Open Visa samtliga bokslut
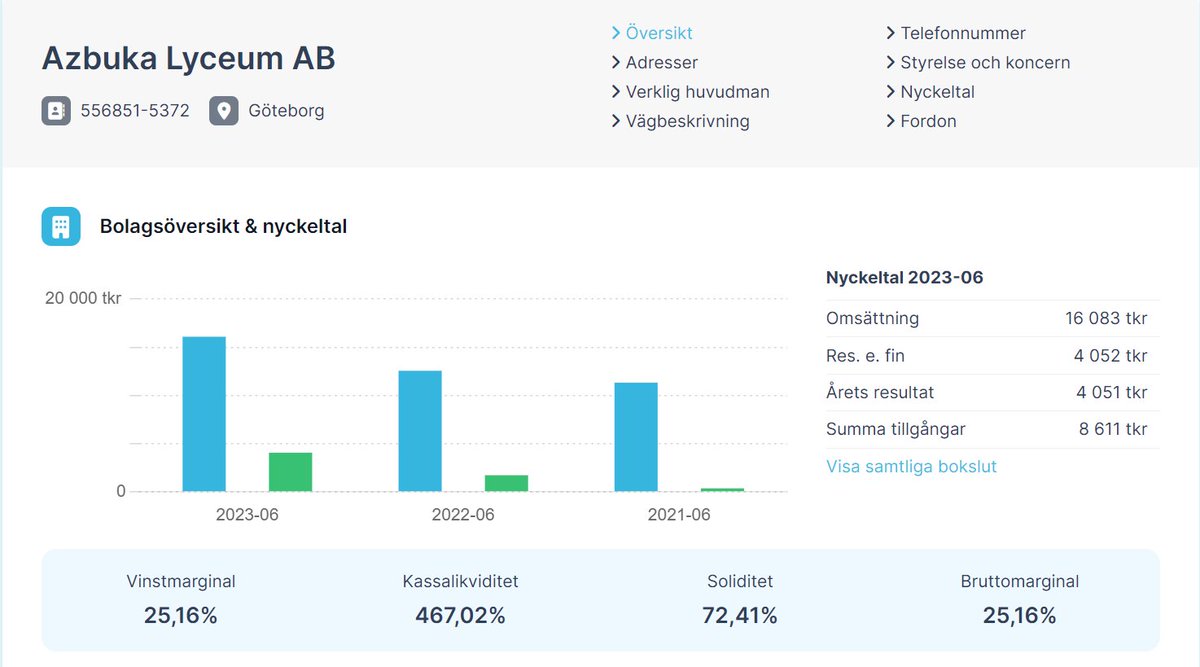This screenshot has height=667, width=1200. pyautogui.click(x=911, y=466)
